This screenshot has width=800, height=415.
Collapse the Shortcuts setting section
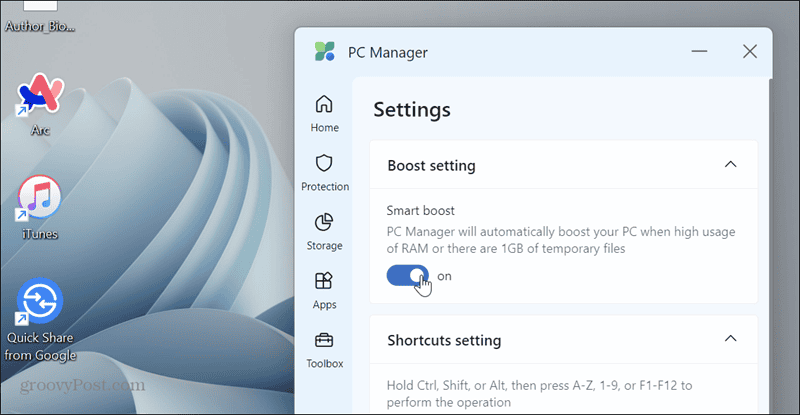pyautogui.click(x=731, y=338)
